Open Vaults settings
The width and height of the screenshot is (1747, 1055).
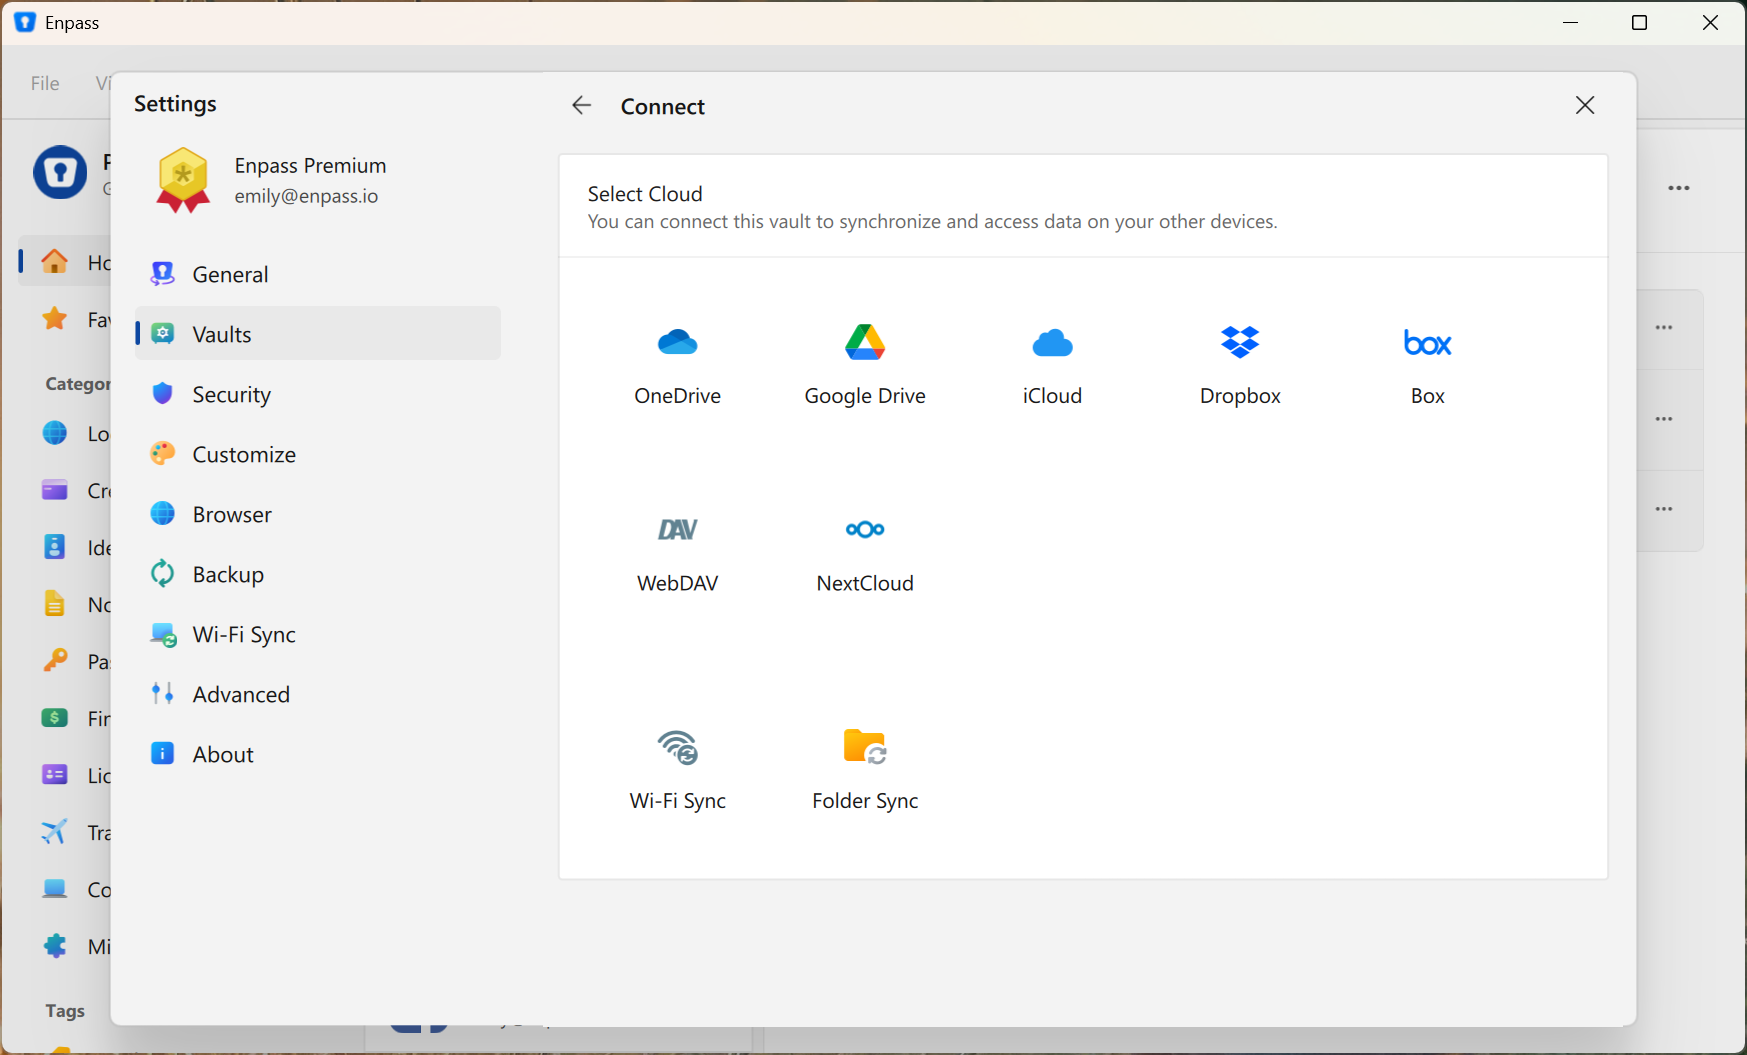tap(318, 334)
